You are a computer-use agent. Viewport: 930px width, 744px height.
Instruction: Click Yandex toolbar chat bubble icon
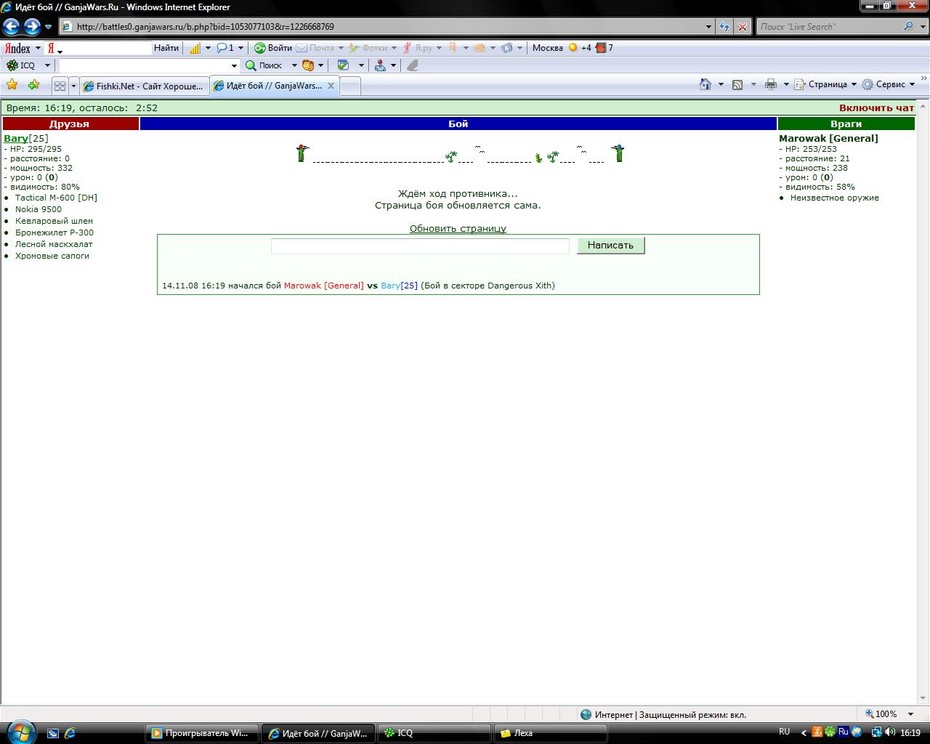click(221, 47)
